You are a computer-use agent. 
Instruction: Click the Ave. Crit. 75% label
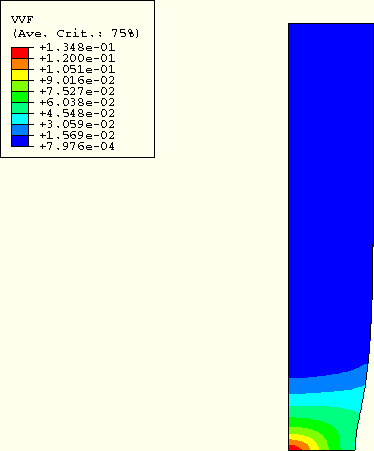click(x=76, y=33)
